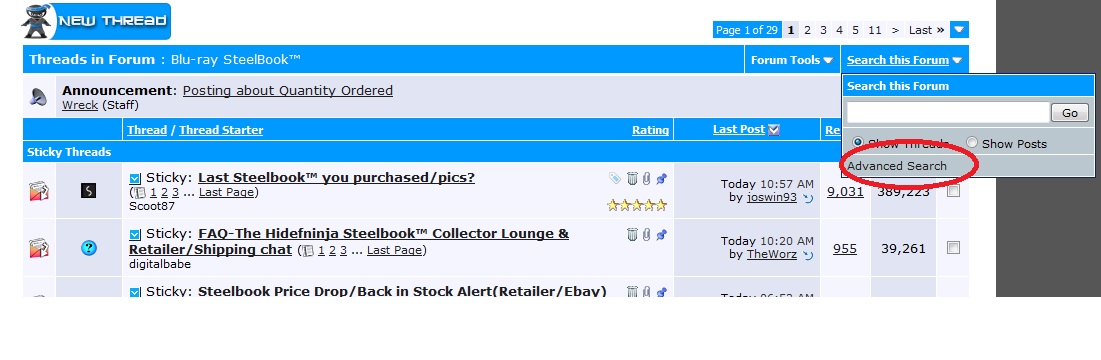Click the trash can icon on Last Steelbook thread

tap(632, 179)
